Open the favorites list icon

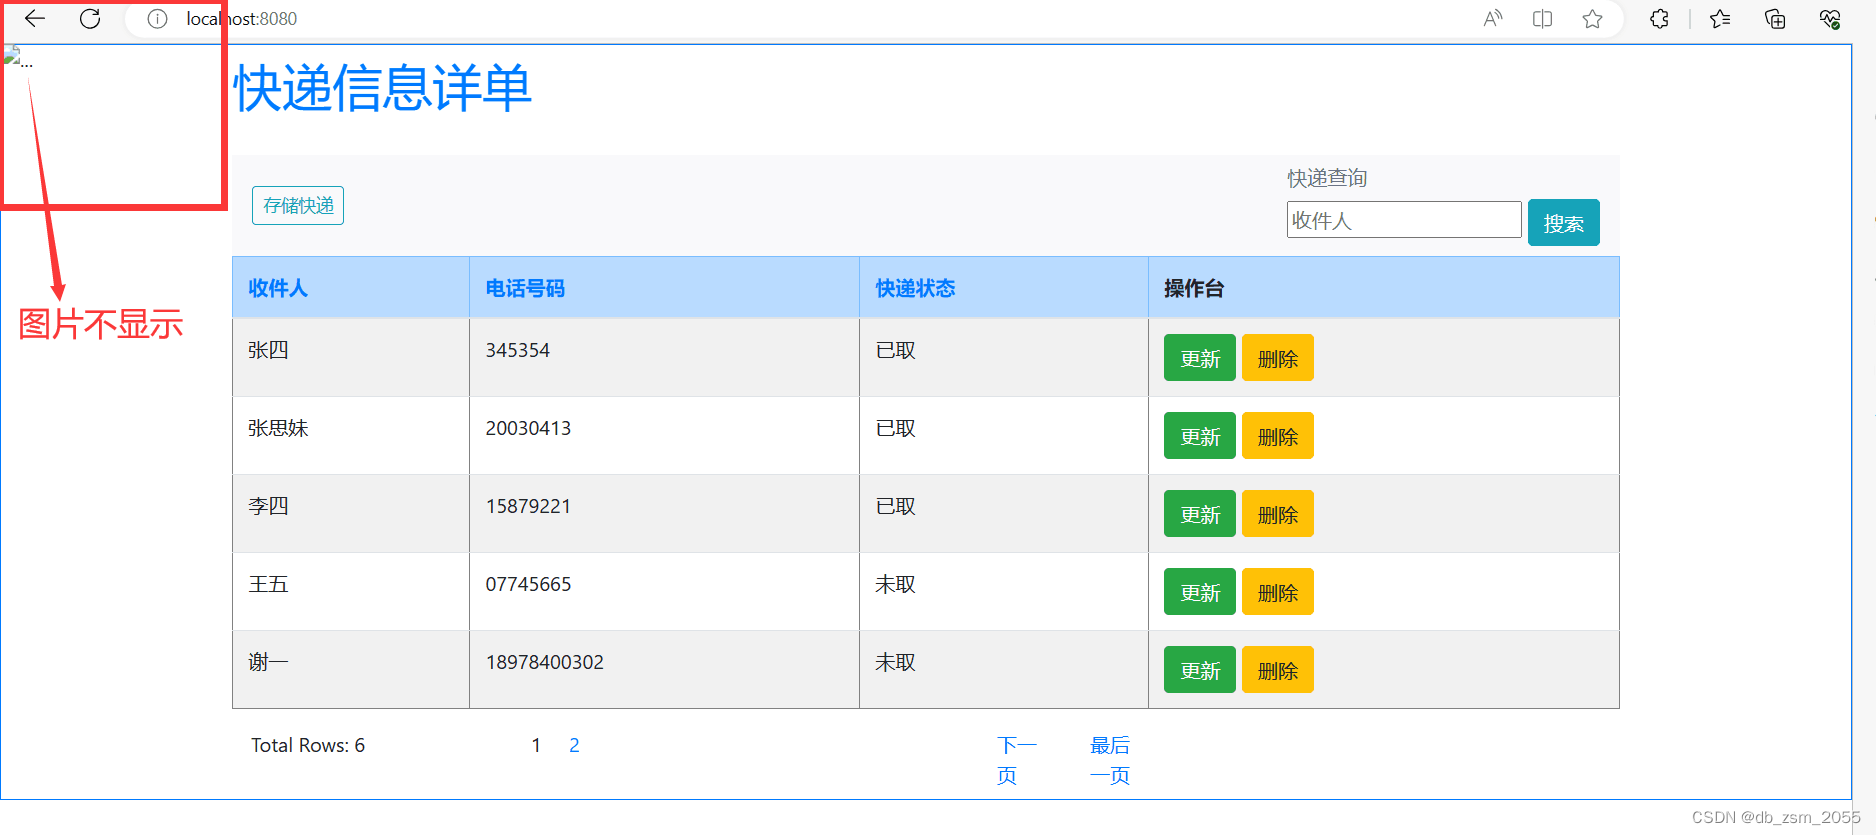pyautogui.click(x=1720, y=19)
